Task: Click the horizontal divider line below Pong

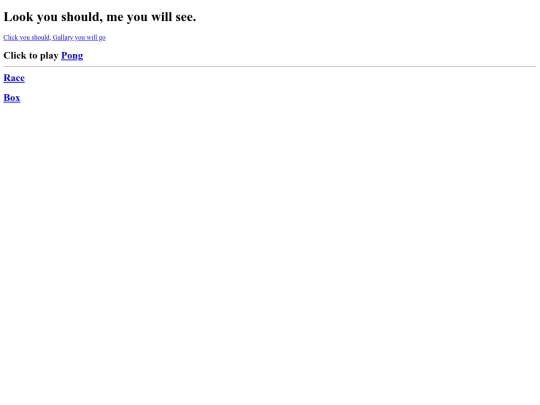Action: point(270,66)
